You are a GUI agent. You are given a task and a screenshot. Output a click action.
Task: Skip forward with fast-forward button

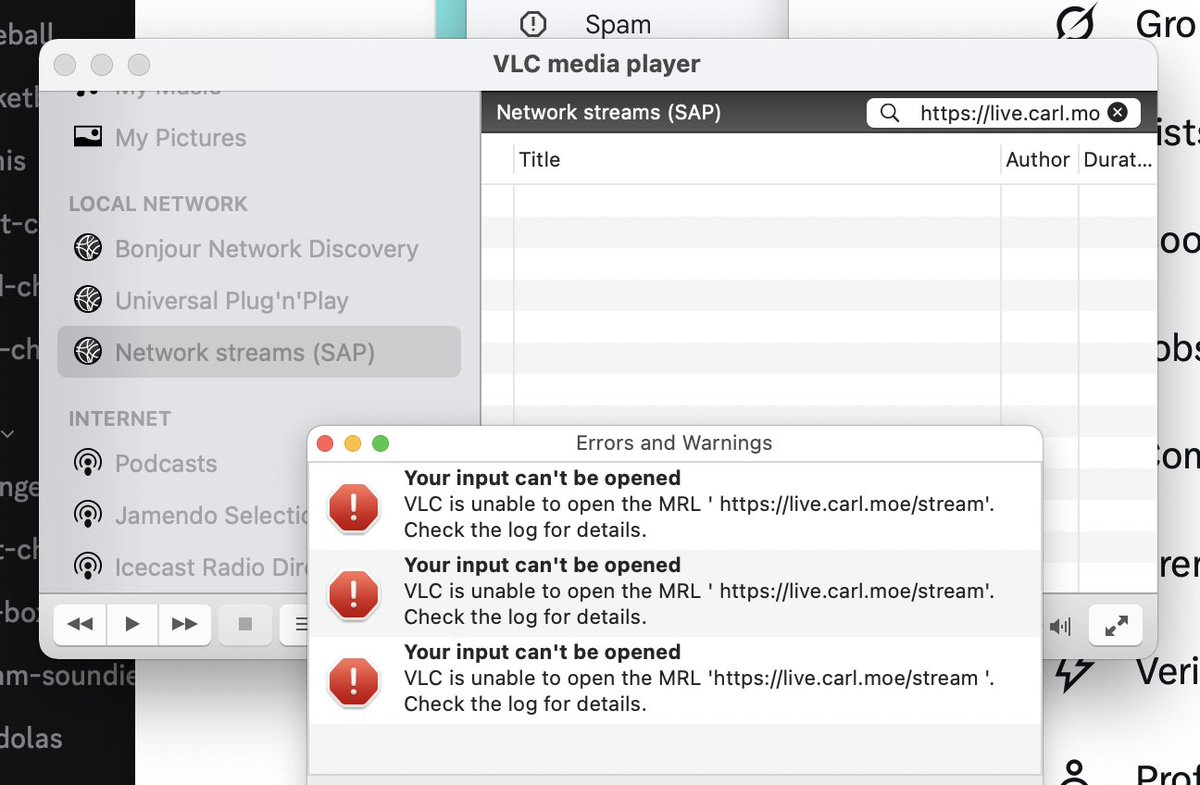coord(184,624)
